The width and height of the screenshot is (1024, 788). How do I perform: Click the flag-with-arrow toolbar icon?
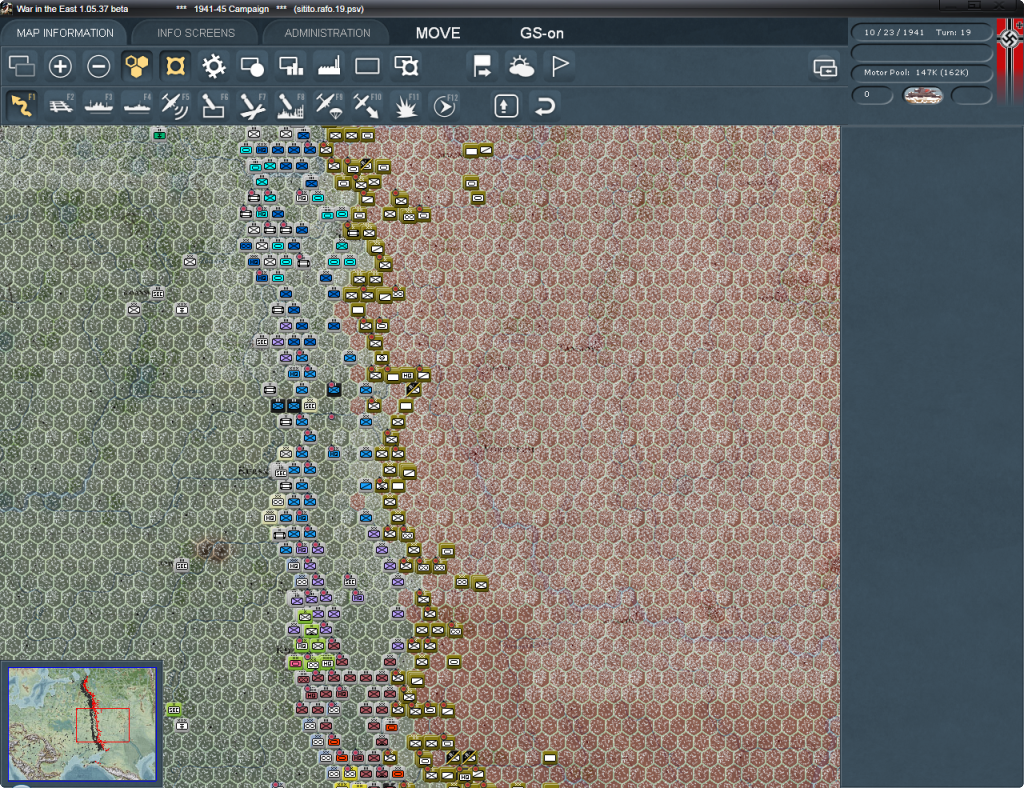tap(482, 66)
